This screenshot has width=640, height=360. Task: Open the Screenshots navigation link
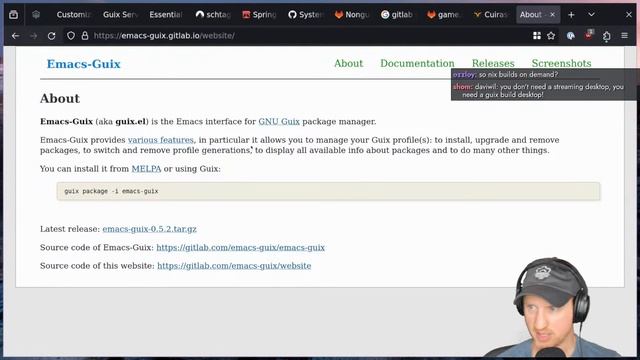click(x=561, y=63)
